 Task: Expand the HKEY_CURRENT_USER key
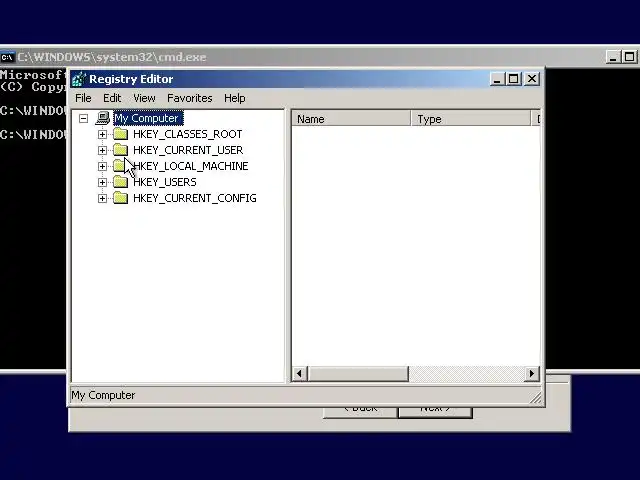[x=102, y=150]
